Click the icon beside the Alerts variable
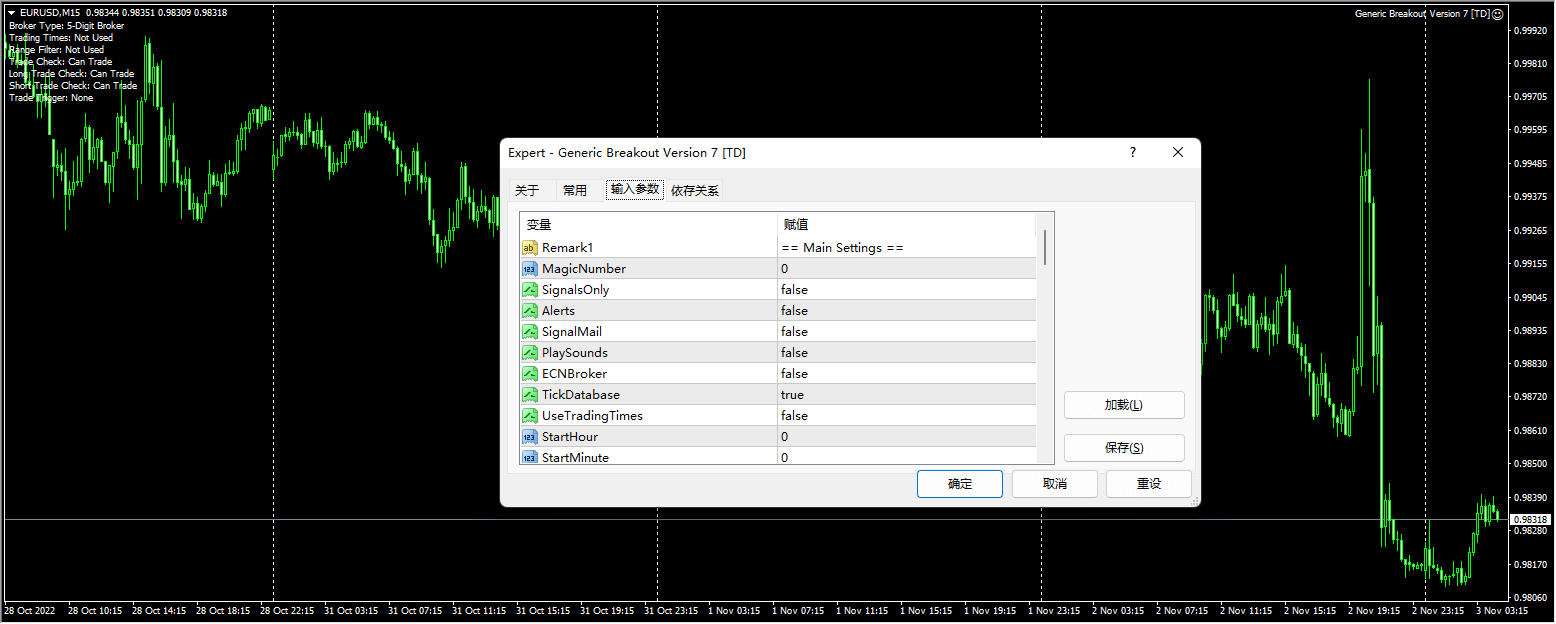The width and height of the screenshot is (1556, 624). (530, 311)
